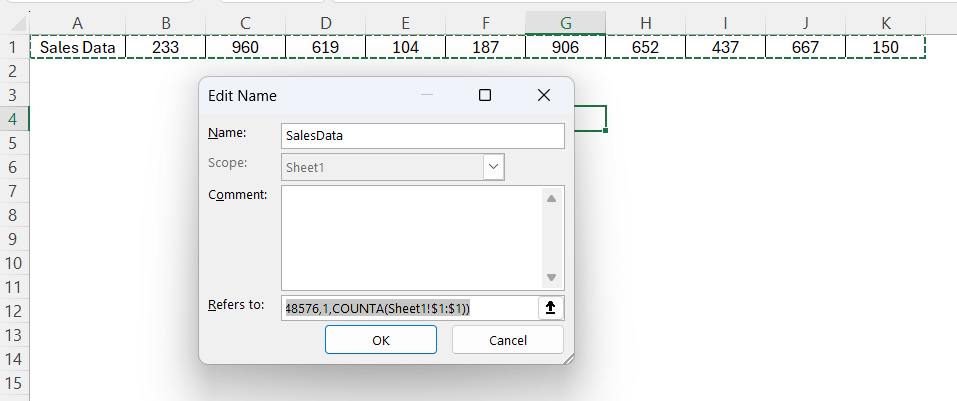Click row 7 header

(x=14, y=190)
